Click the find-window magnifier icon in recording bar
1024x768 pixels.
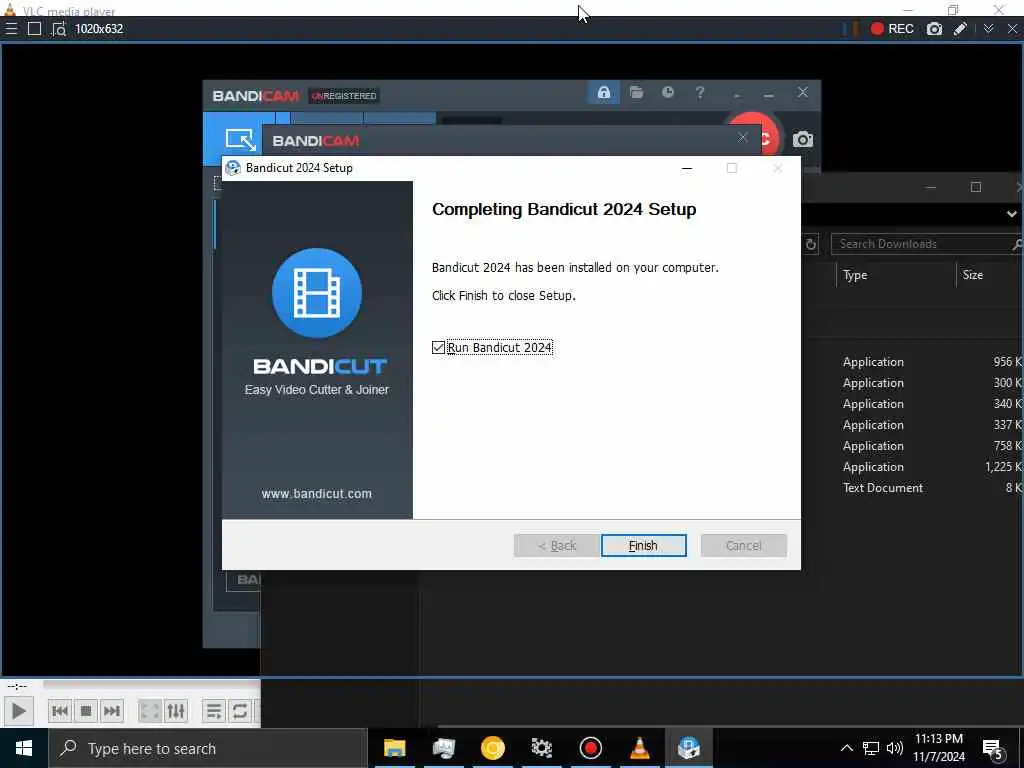point(59,29)
